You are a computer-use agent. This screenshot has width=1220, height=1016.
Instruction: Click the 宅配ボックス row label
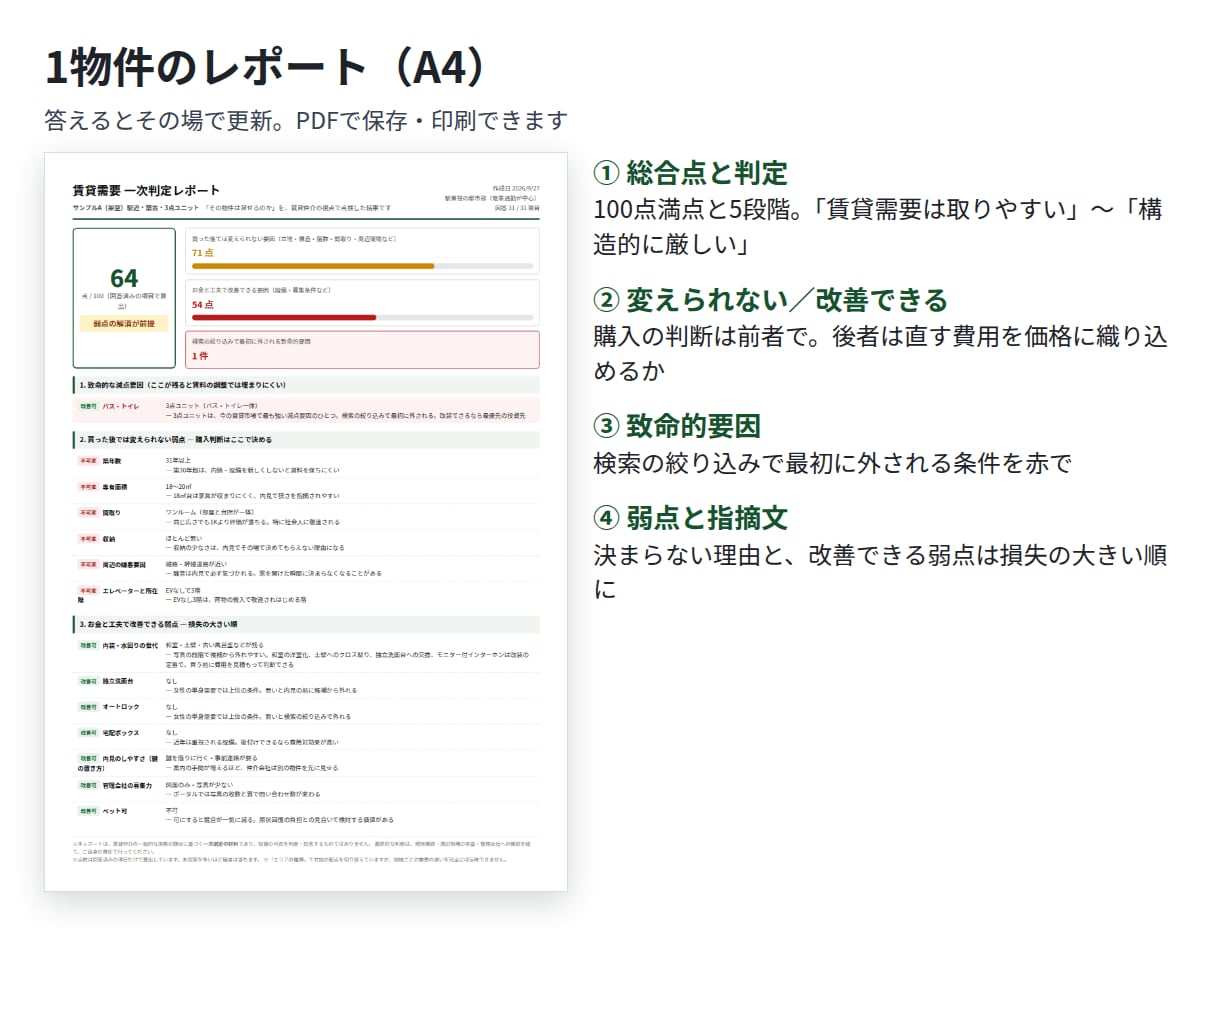(x=121, y=733)
